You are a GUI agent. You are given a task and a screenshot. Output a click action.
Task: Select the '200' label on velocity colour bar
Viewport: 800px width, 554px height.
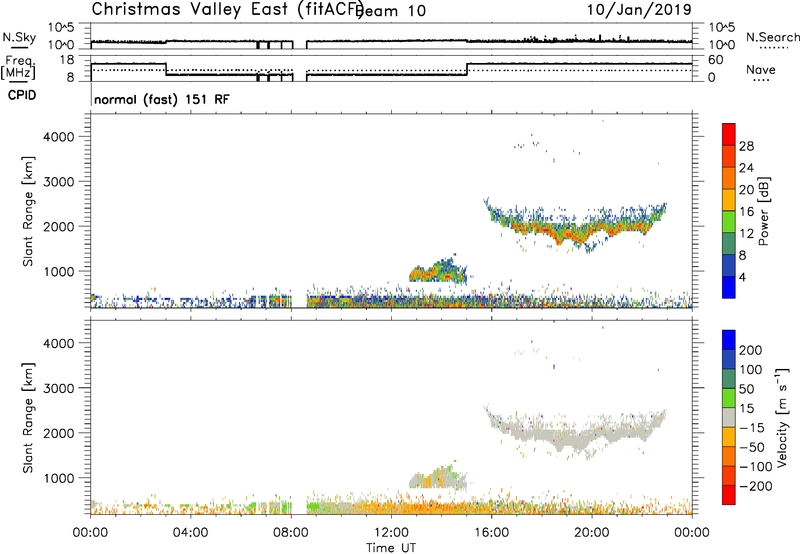[x=751, y=350]
